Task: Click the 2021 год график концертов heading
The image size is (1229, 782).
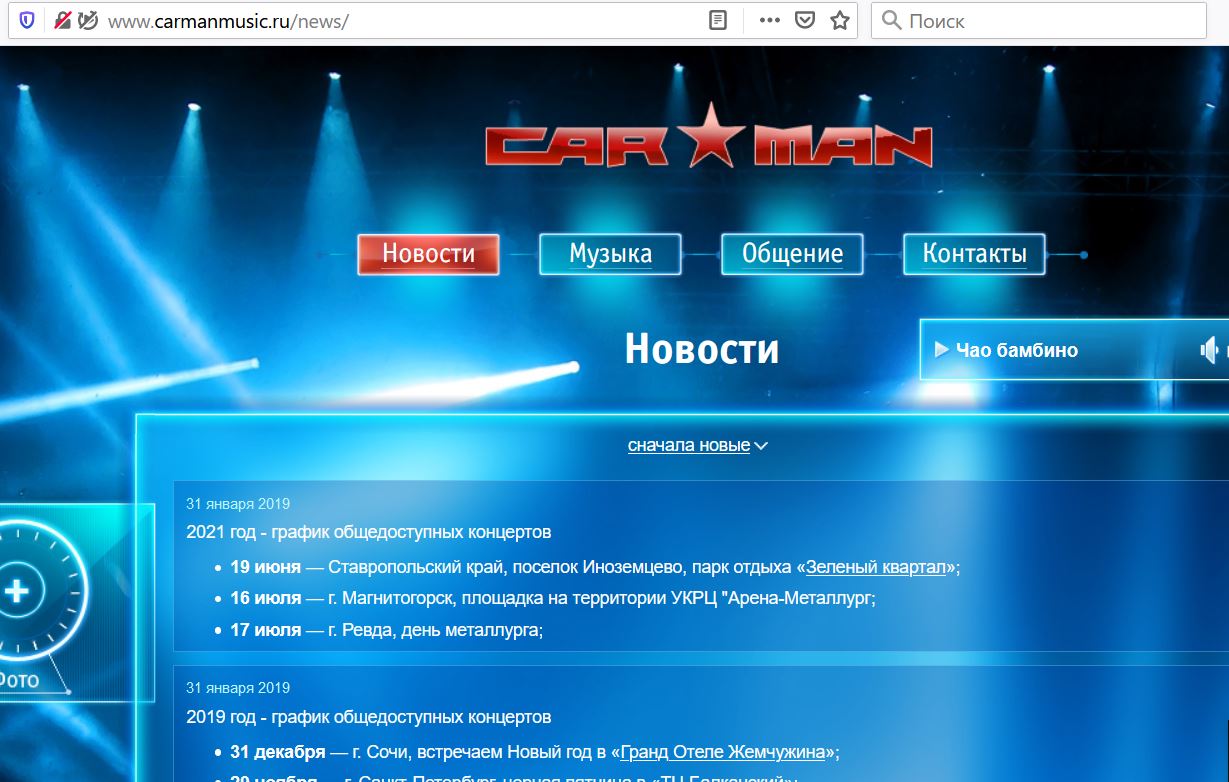Action: [369, 532]
